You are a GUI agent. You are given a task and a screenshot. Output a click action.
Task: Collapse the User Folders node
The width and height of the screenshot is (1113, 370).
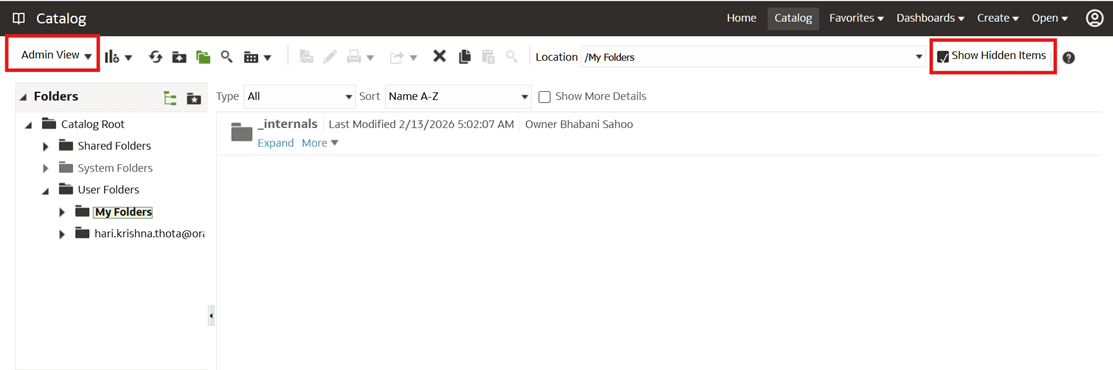click(46, 190)
